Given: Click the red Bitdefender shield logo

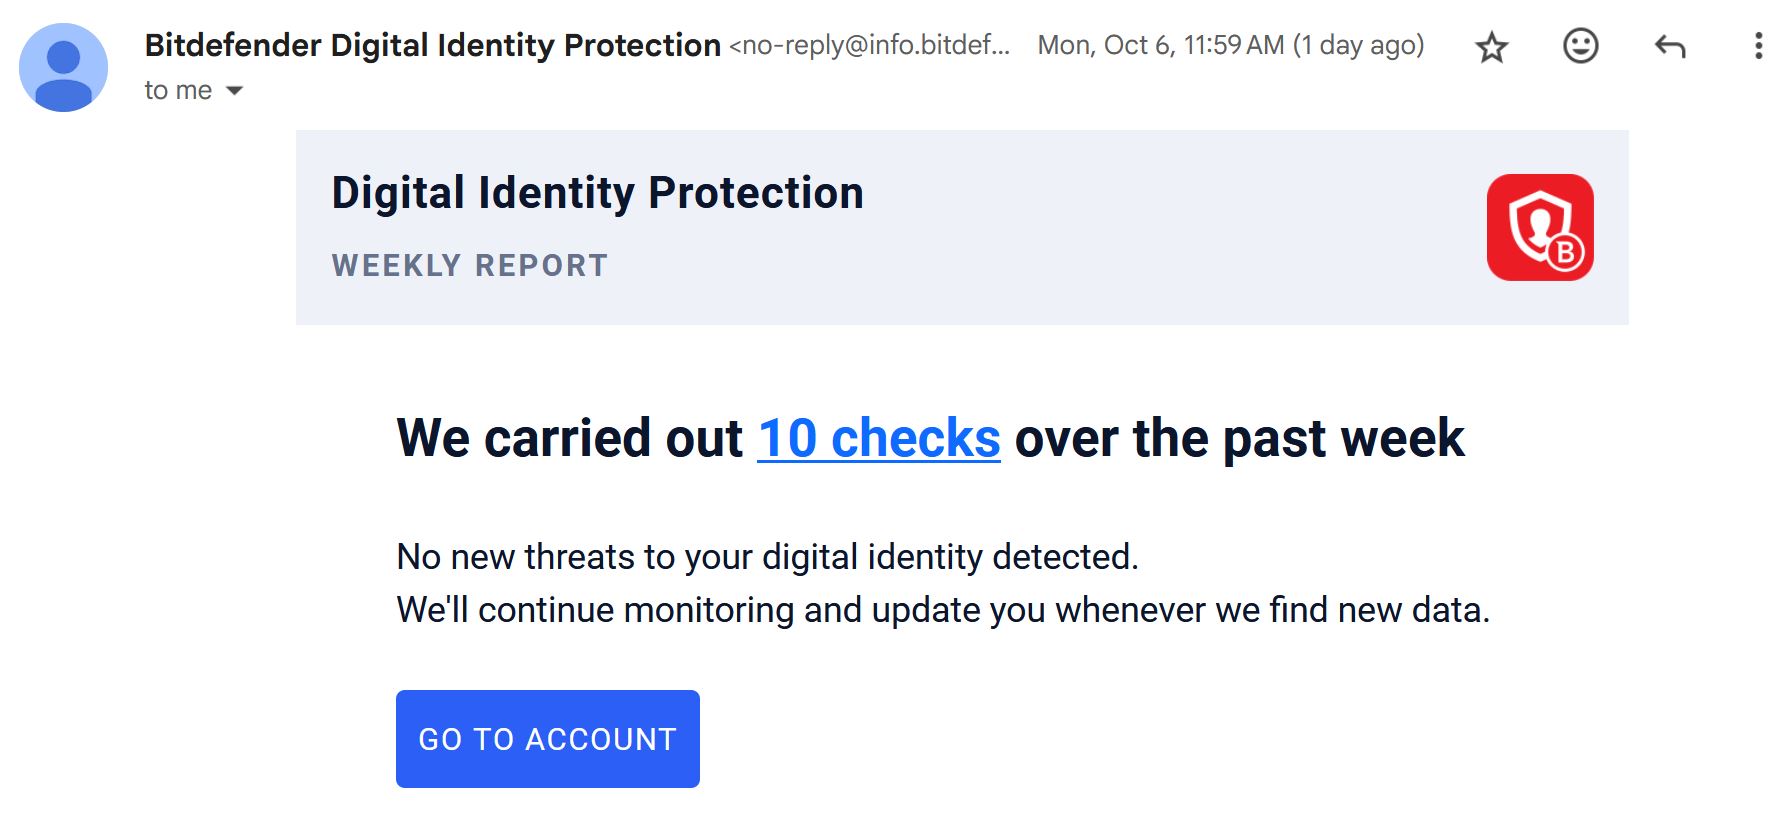Looking at the screenshot, I should tap(1539, 227).
